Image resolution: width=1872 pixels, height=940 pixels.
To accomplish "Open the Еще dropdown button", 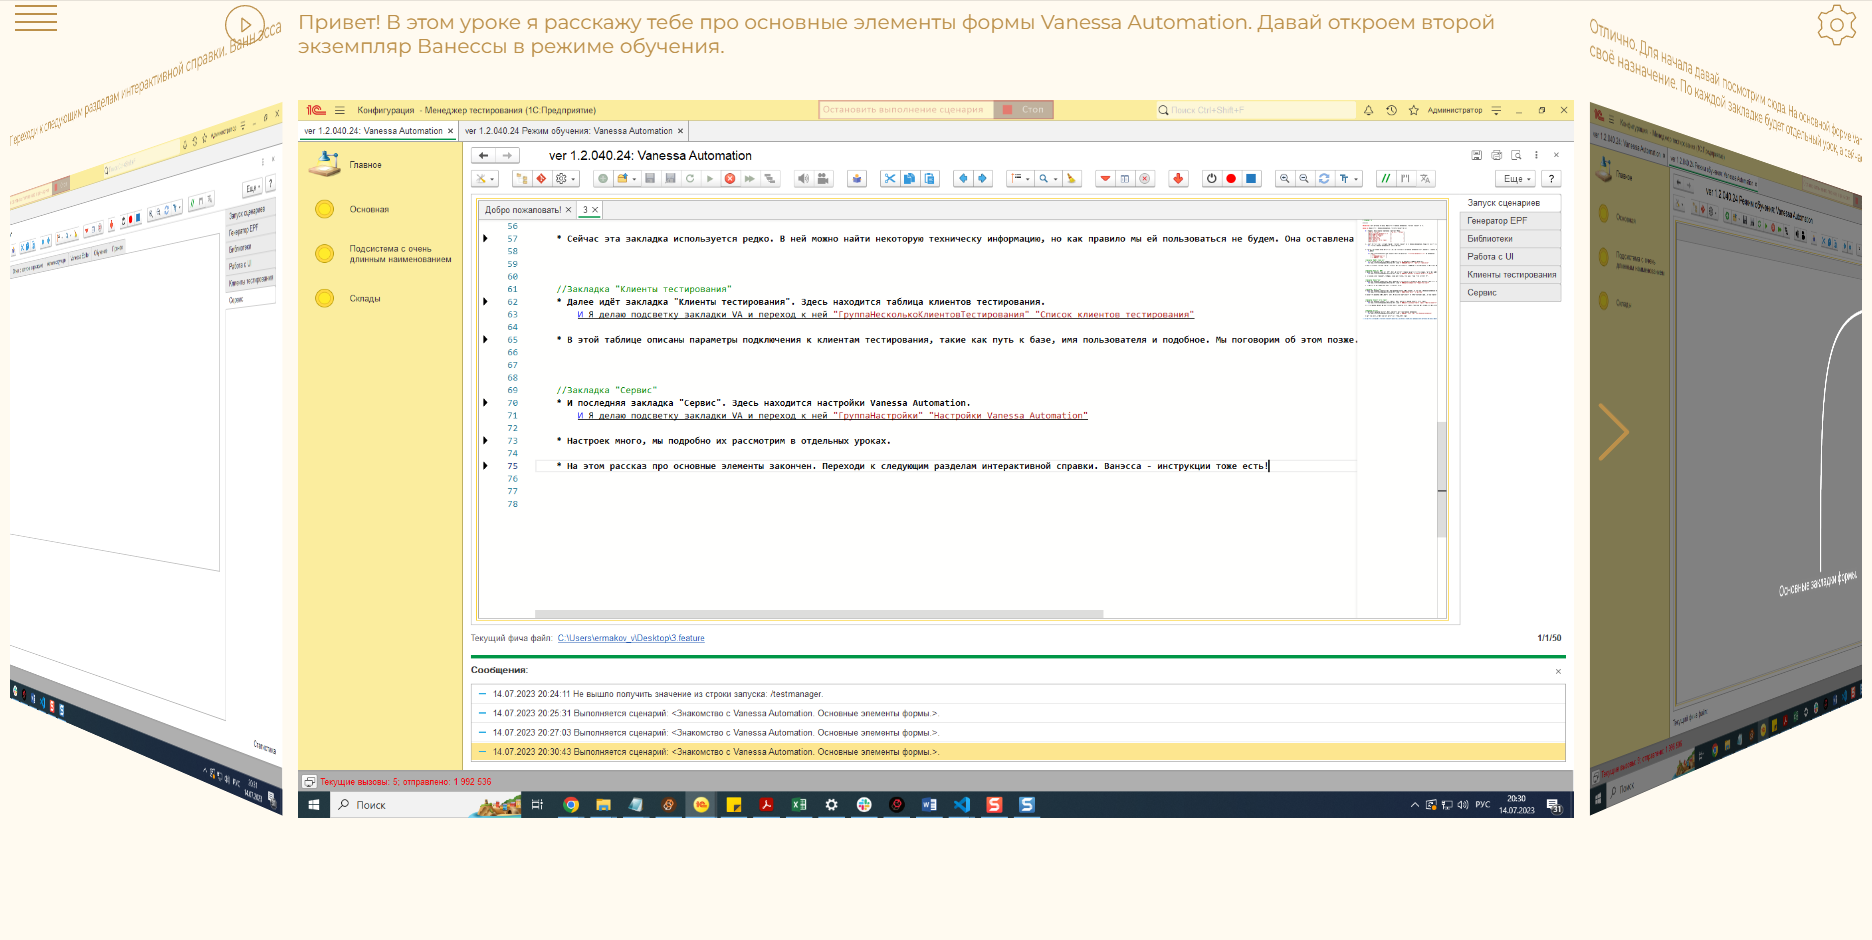I will pos(1515,179).
